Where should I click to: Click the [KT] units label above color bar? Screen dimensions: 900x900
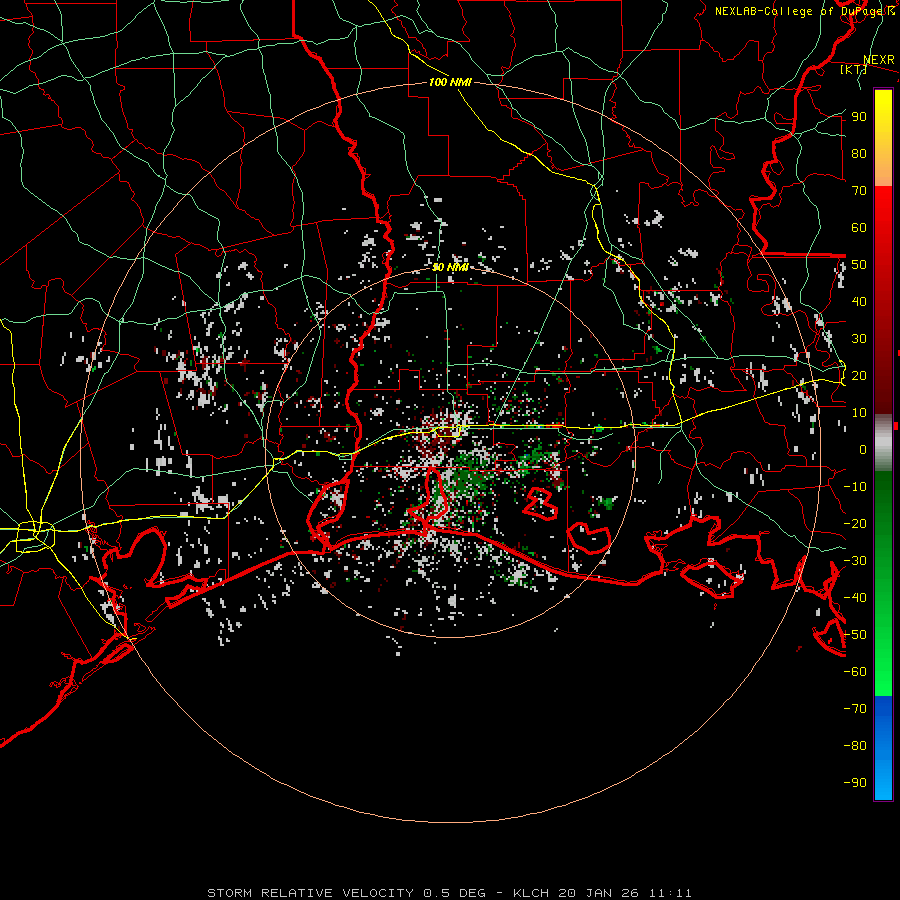(853, 69)
